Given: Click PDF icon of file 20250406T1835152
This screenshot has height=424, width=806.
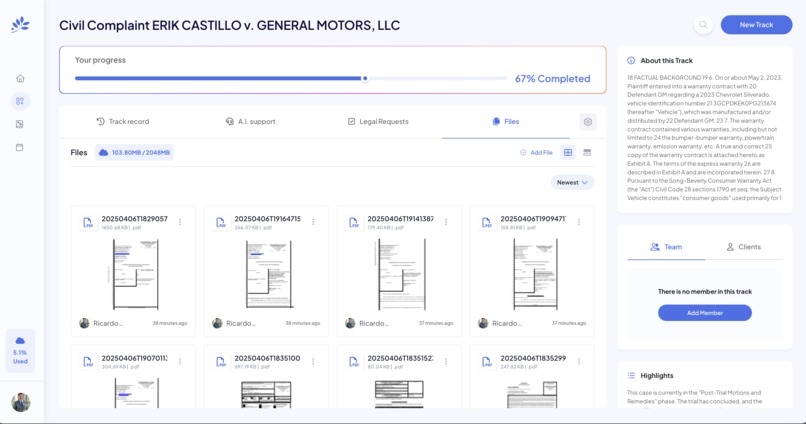Looking at the screenshot, I should 354,362.
